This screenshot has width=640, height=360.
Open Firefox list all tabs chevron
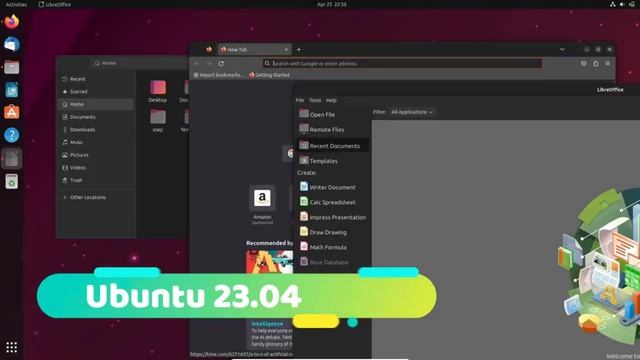(x=562, y=49)
